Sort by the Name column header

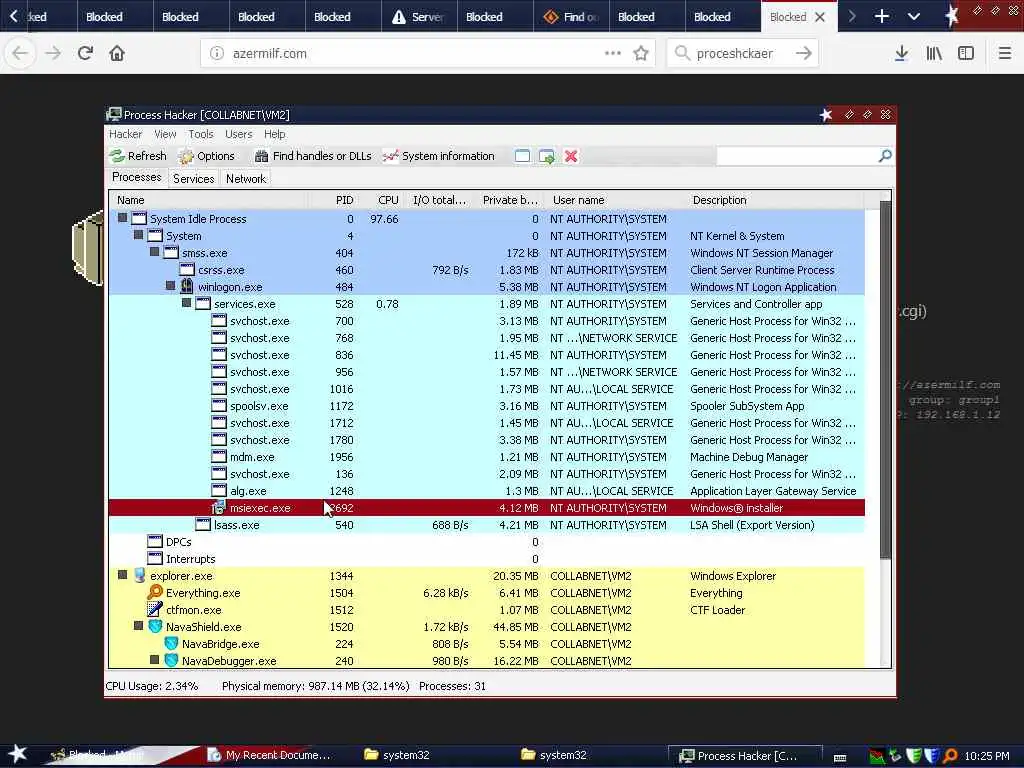coord(210,200)
